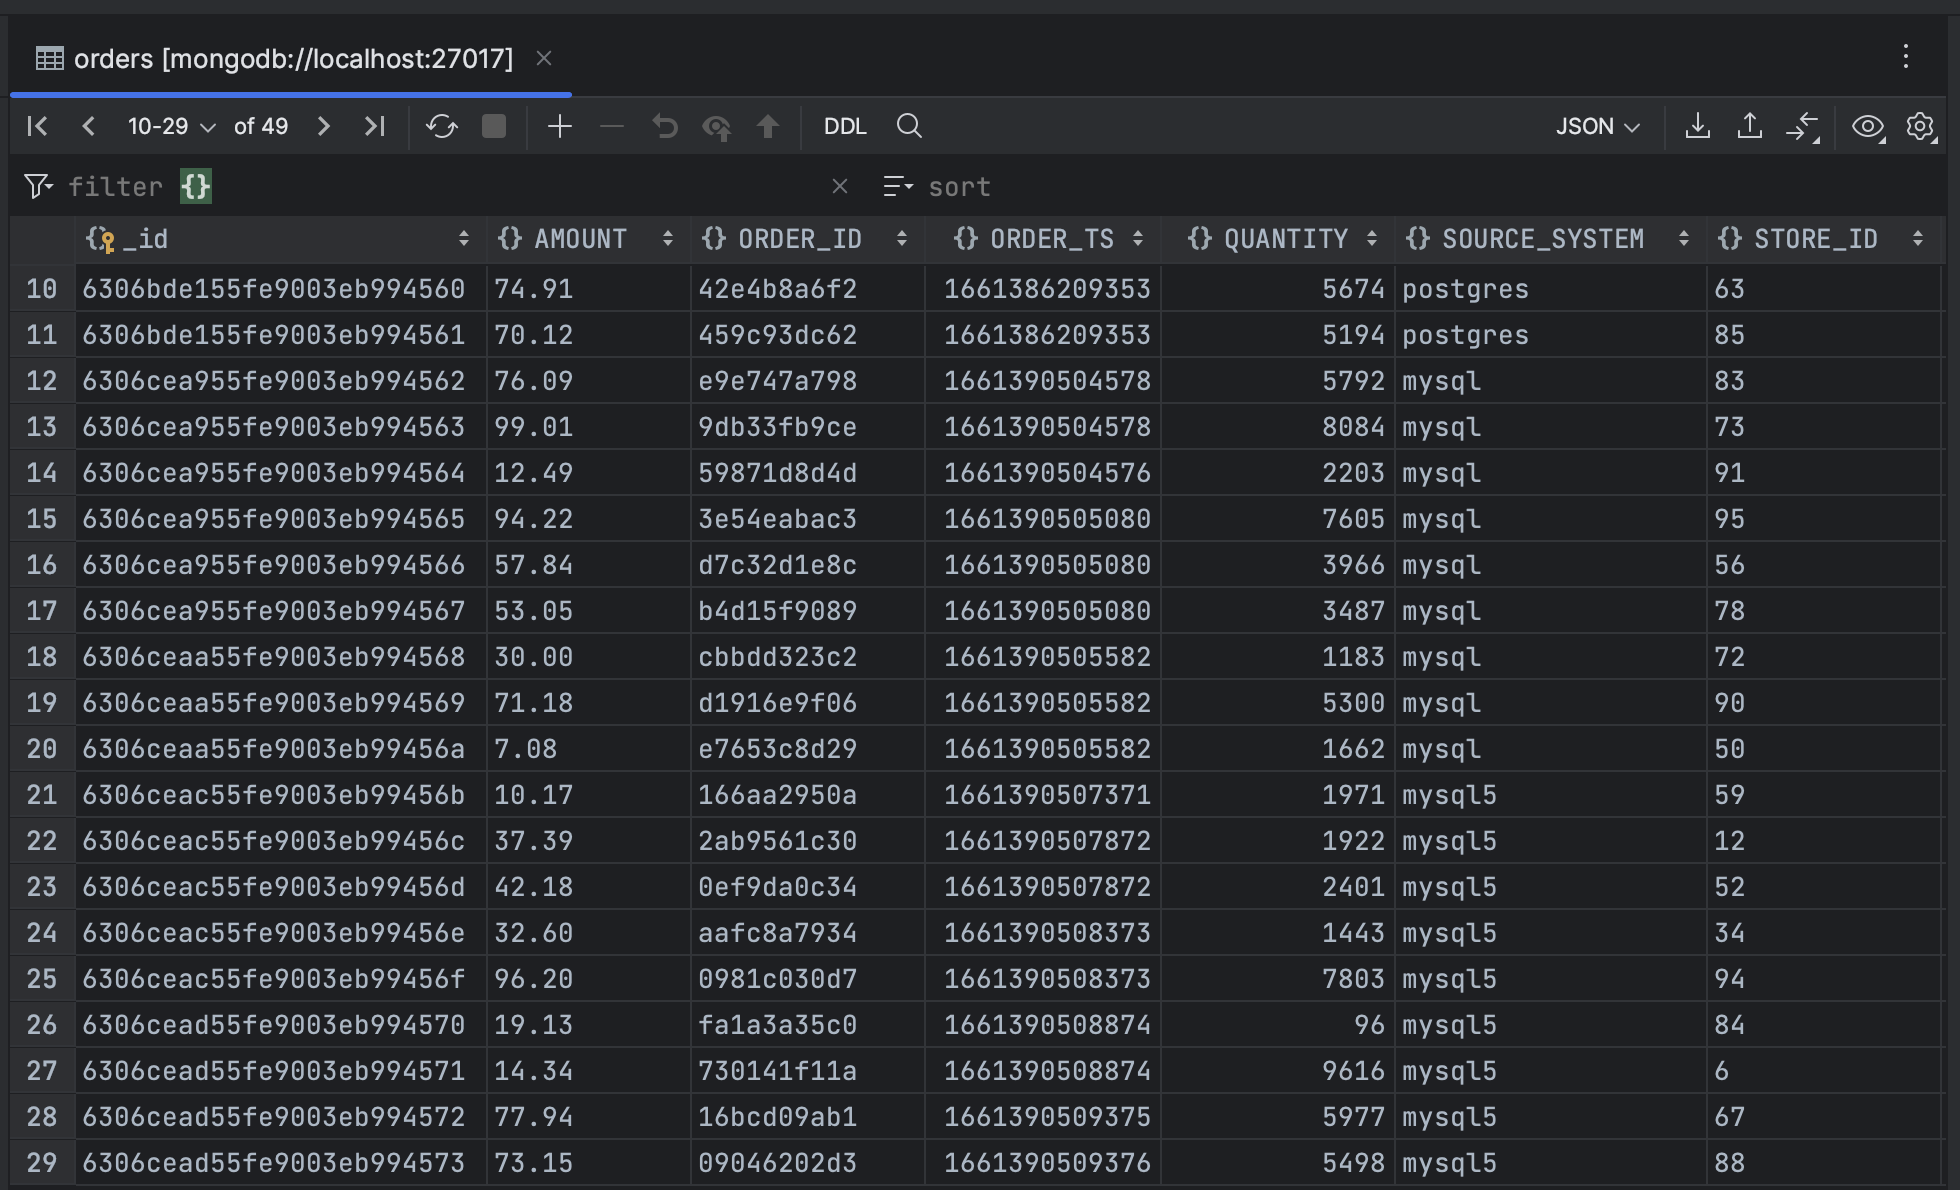This screenshot has width=1960, height=1190.
Task: Sort by the ORDER_ID column header
Action: [808, 239]
